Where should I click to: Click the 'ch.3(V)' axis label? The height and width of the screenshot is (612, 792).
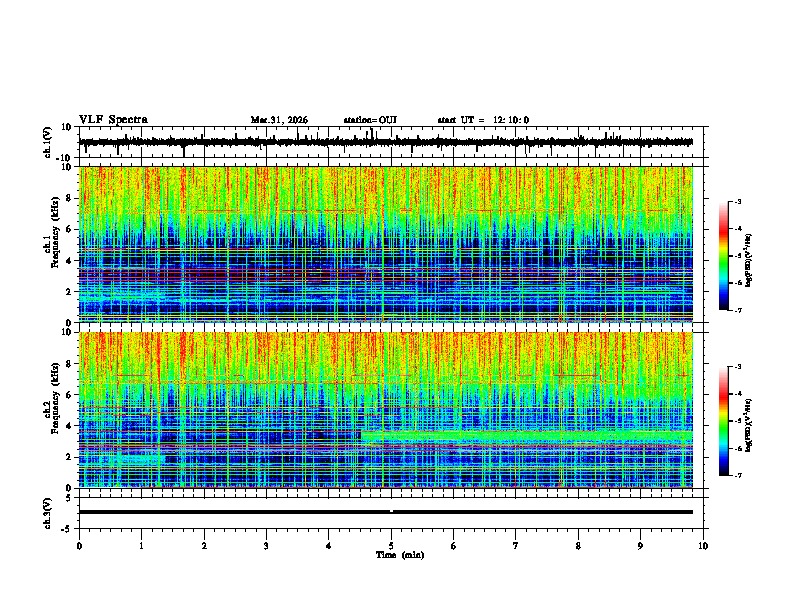coord(48,514)
